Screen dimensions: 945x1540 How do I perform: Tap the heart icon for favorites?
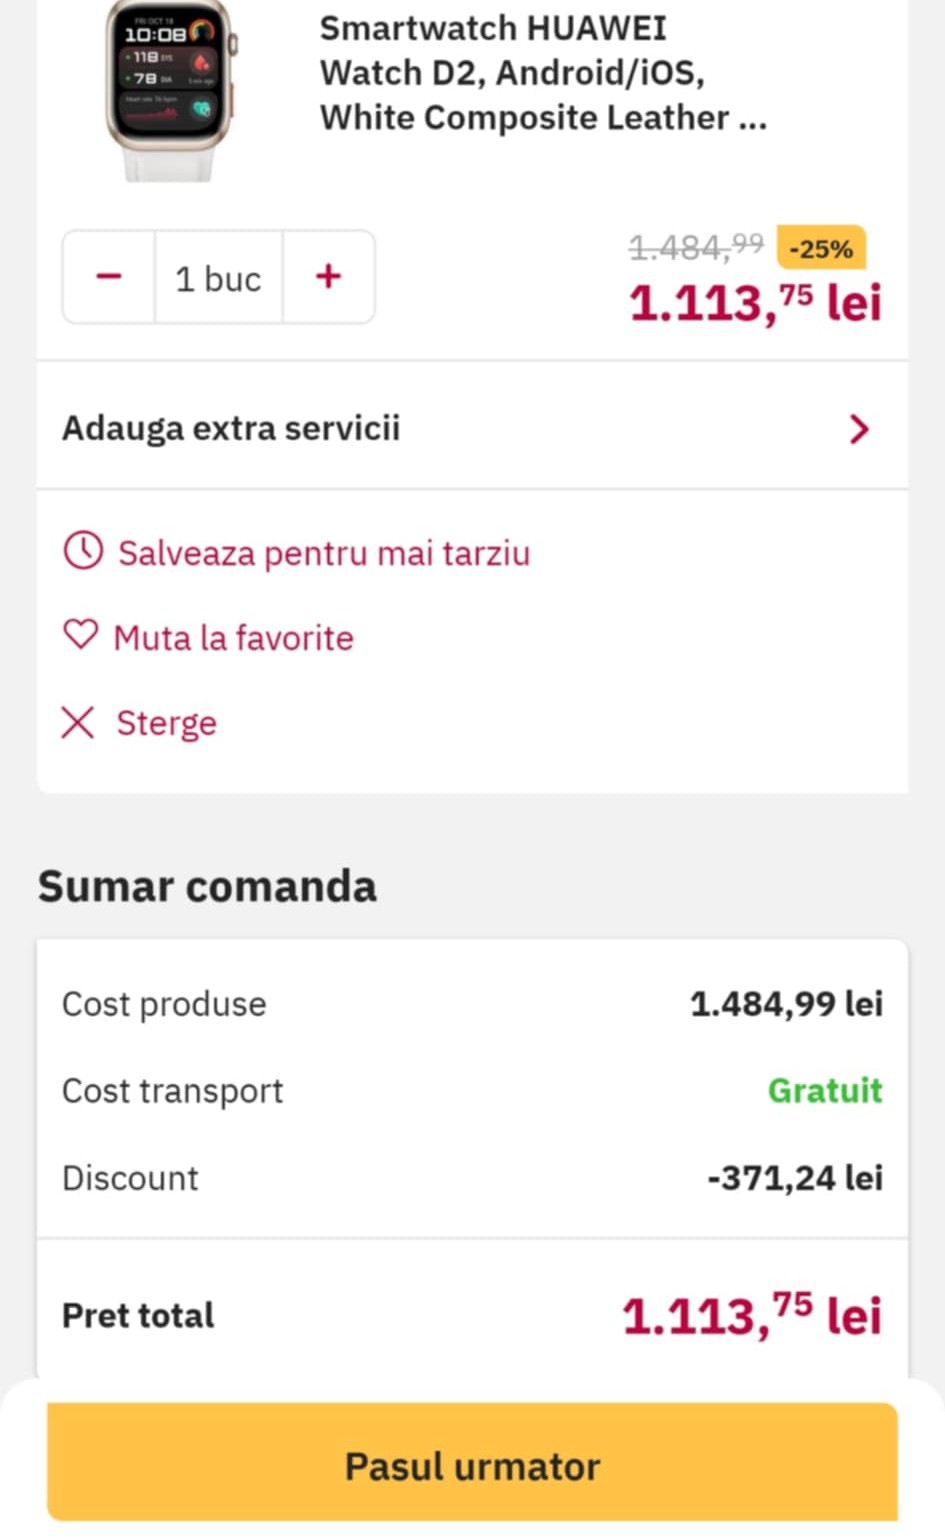tap(81, 635)
